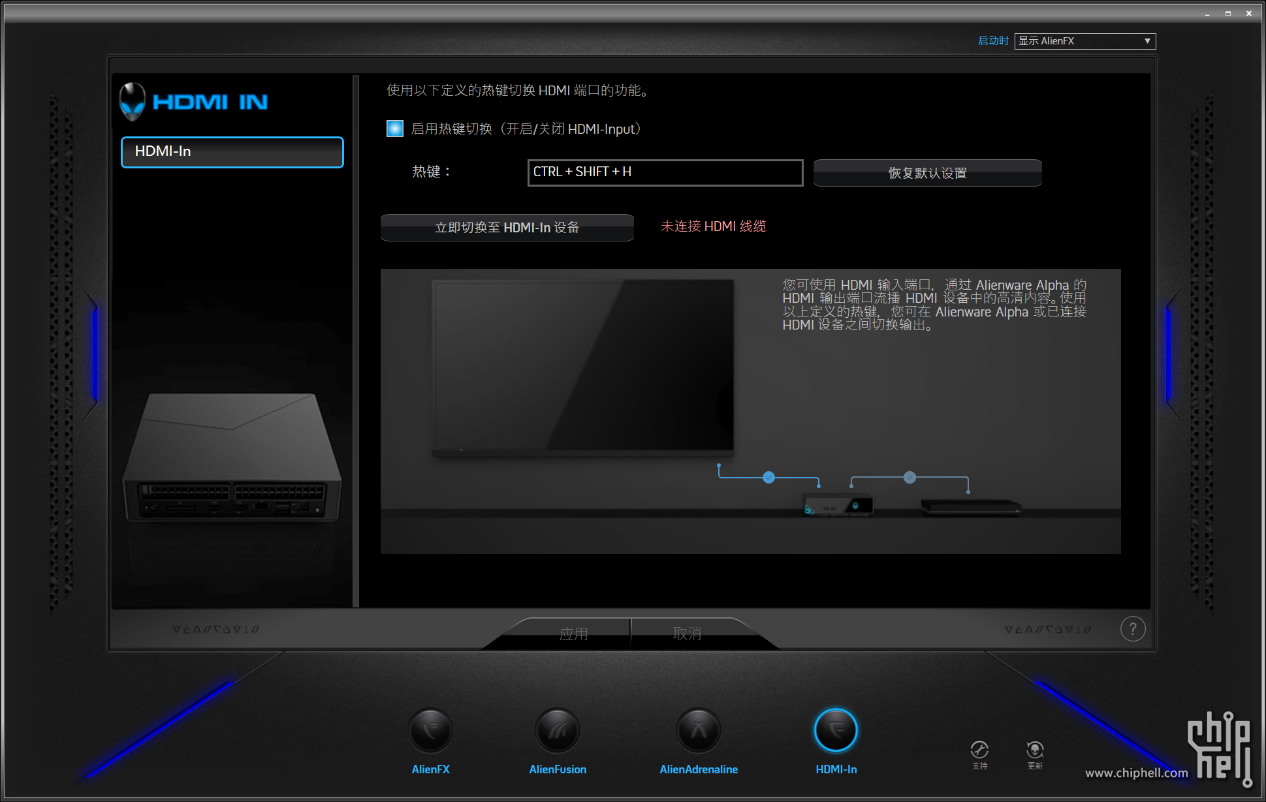Click the CTRL + SHIFT + H hotkey field

[665, 172]
